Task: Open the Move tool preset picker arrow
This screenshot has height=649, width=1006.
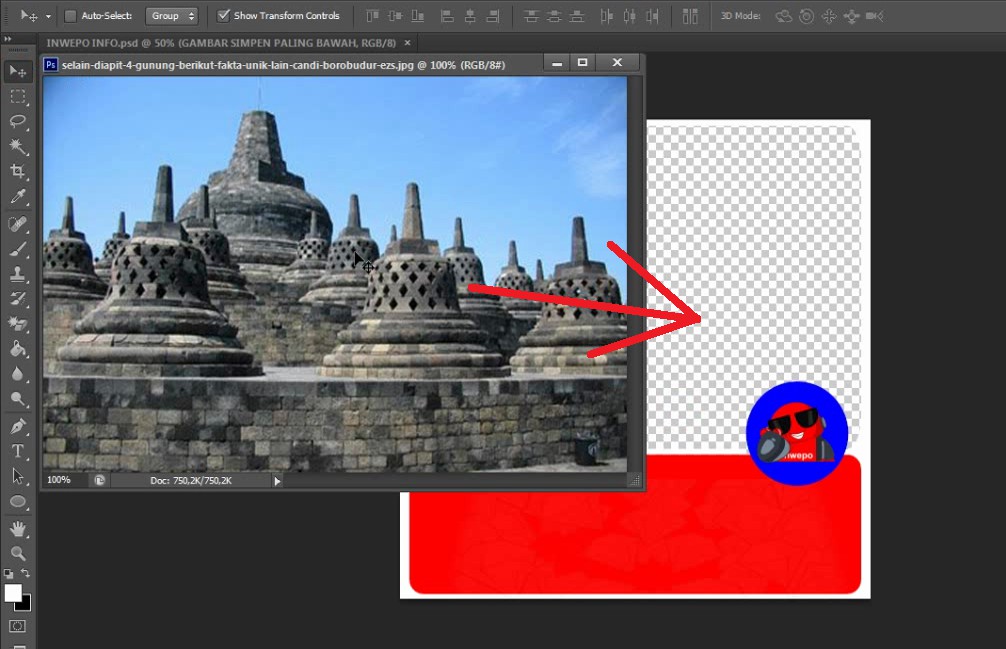Action: [x=48, y=17]
